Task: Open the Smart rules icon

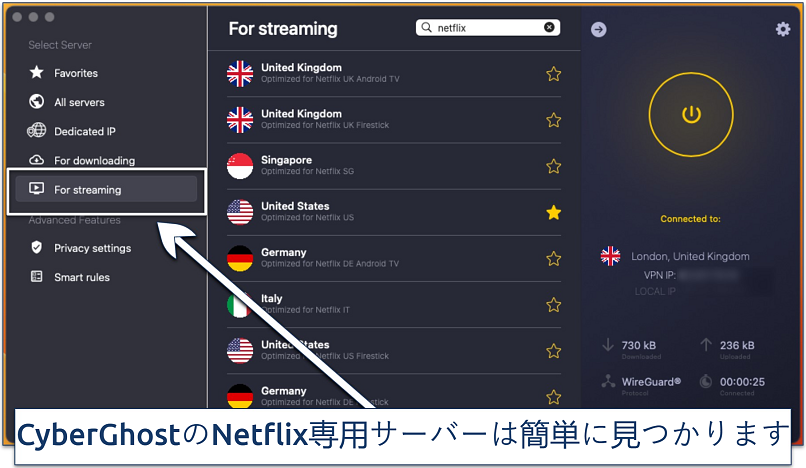Action: point(36,277)
